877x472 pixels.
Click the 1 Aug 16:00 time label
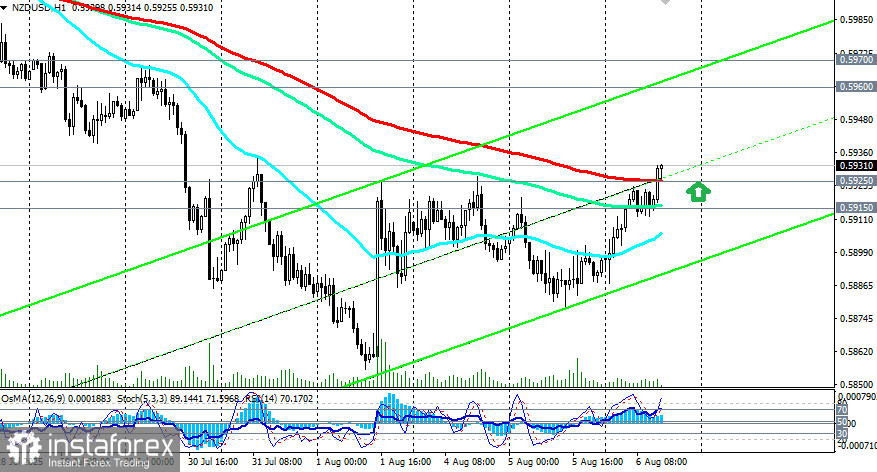pyautogui.click(x=406, y=462)
